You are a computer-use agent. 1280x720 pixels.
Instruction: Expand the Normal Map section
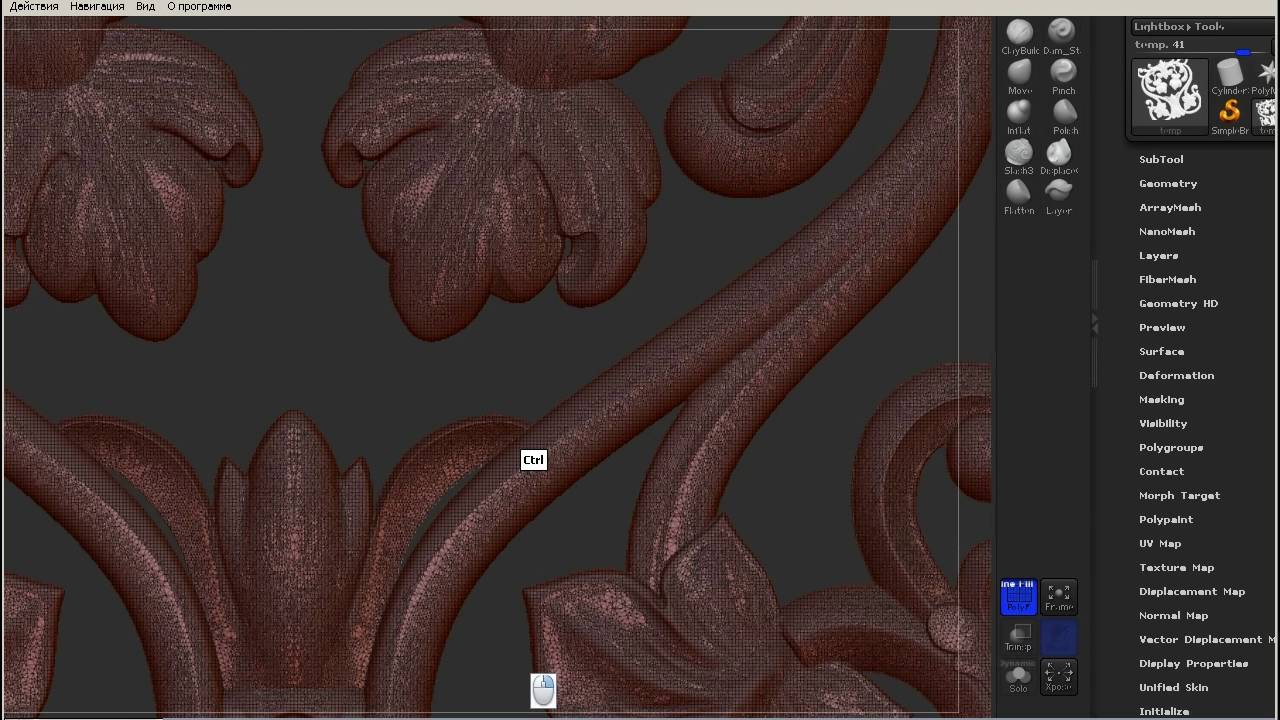pyautogui.click(x=1173, y=616)
